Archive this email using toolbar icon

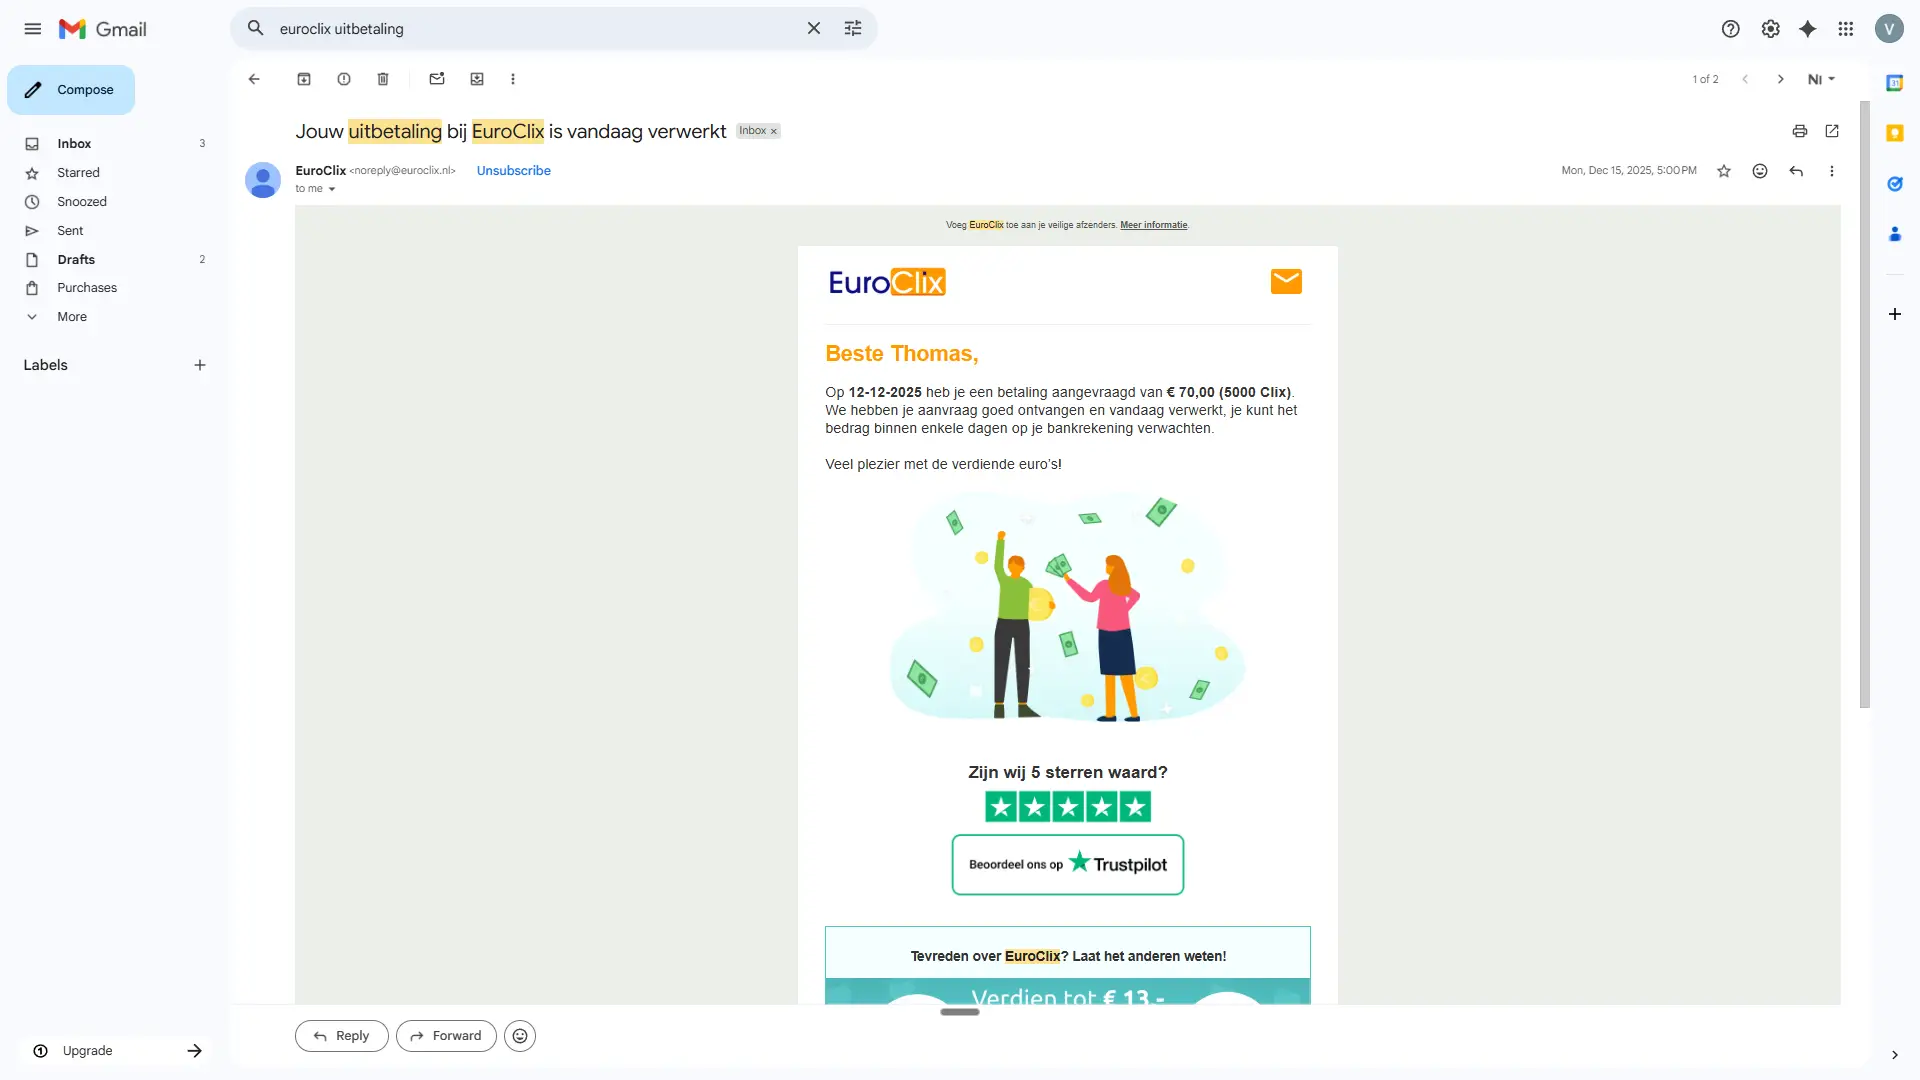pyautogui.click(x=304, y=79)
